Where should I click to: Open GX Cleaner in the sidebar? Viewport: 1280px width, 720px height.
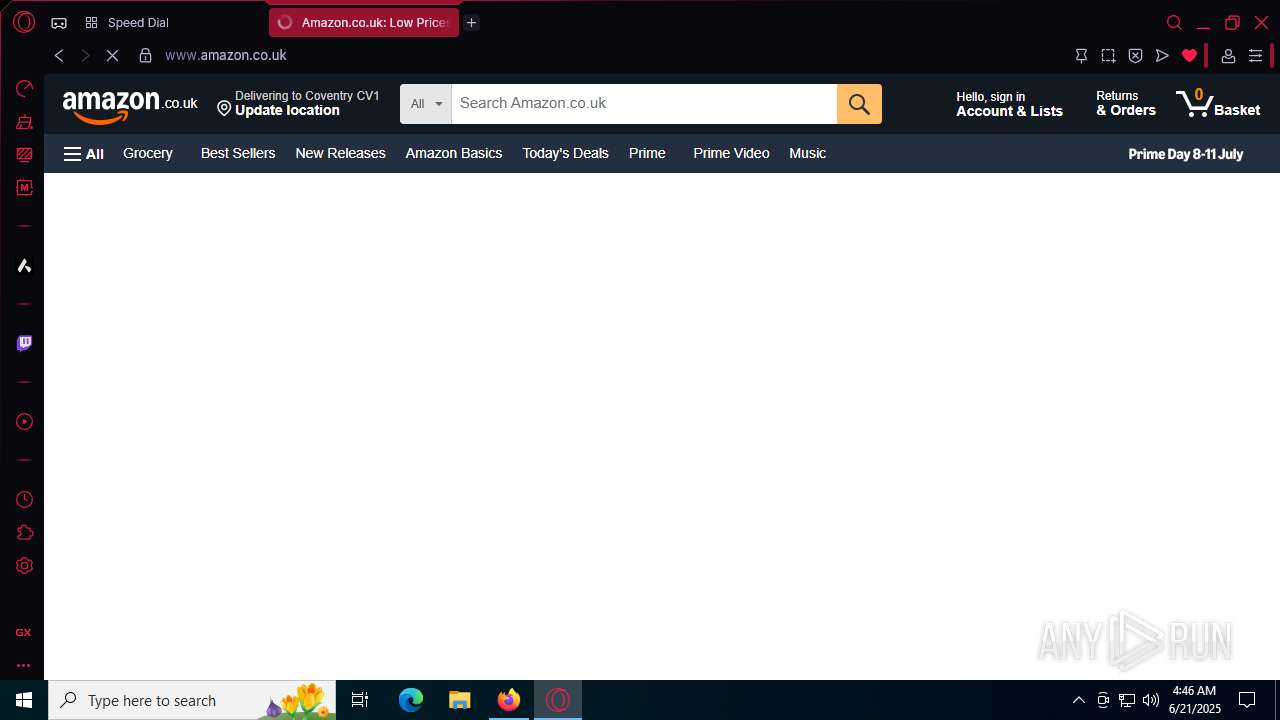(x=24, y=122)
